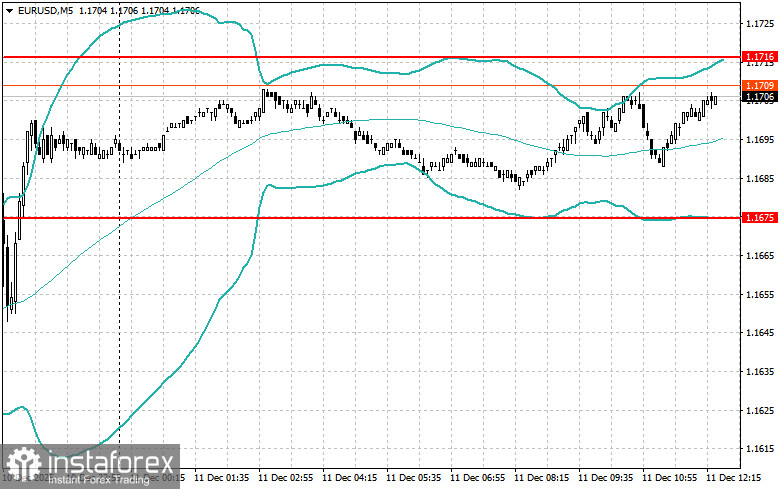Click the 1.1725 price axis value
Viewport: 781px width, 489px height.
click(759, 24)
